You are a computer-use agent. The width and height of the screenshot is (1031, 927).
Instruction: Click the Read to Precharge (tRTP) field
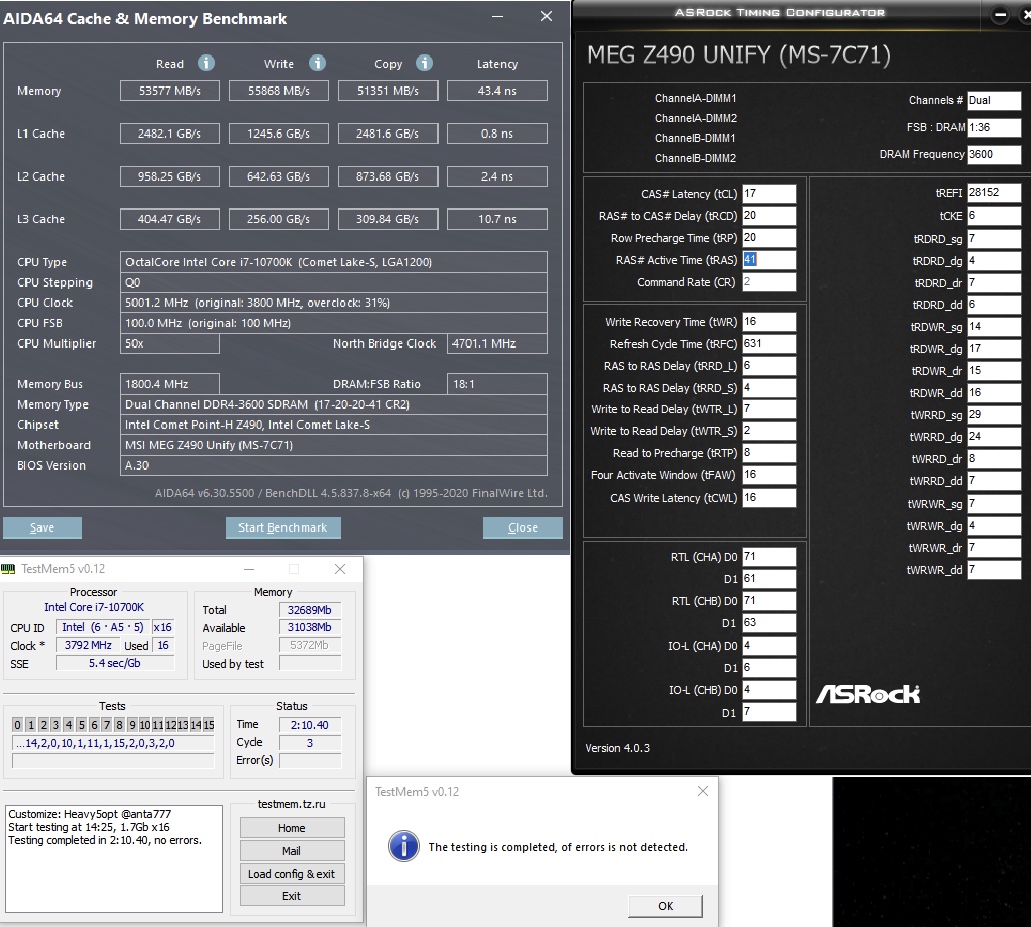pos(769,453)
